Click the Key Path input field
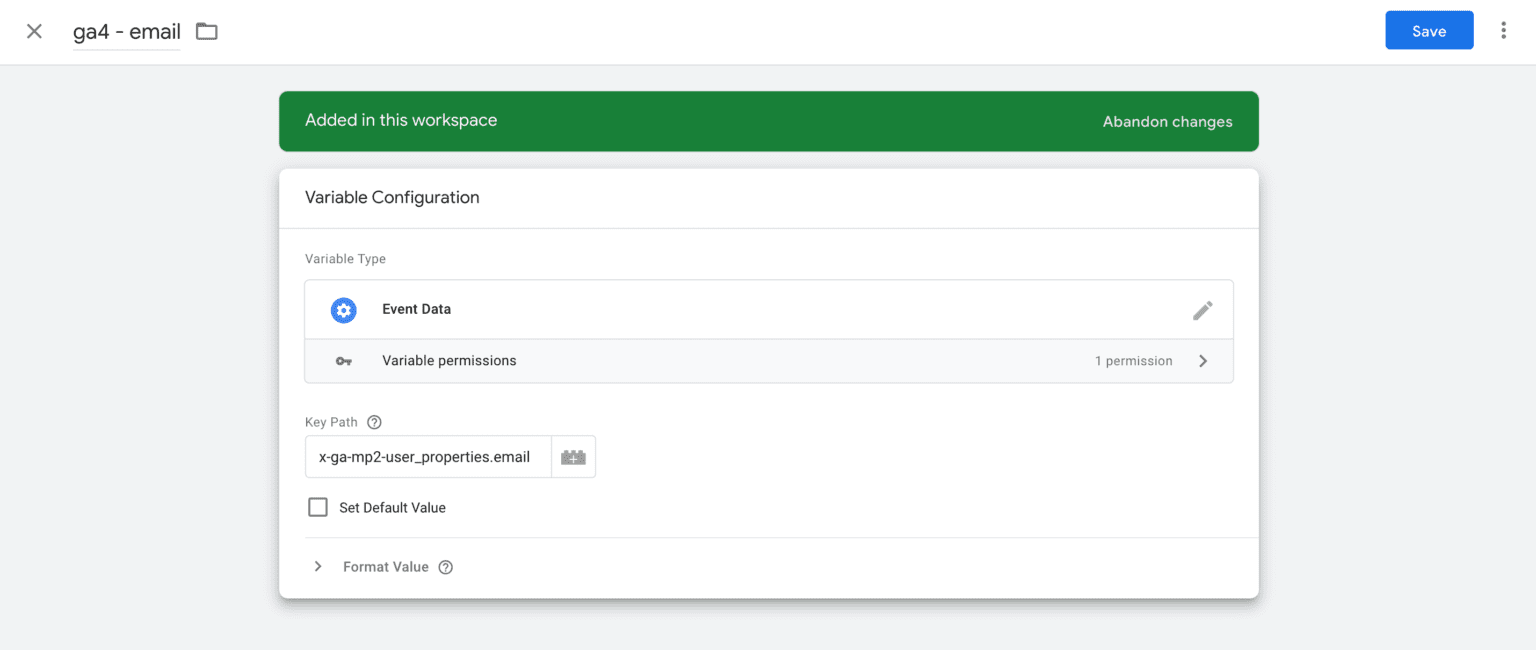The height and width of the screenshot is (650, 1536). coord(428,457)
